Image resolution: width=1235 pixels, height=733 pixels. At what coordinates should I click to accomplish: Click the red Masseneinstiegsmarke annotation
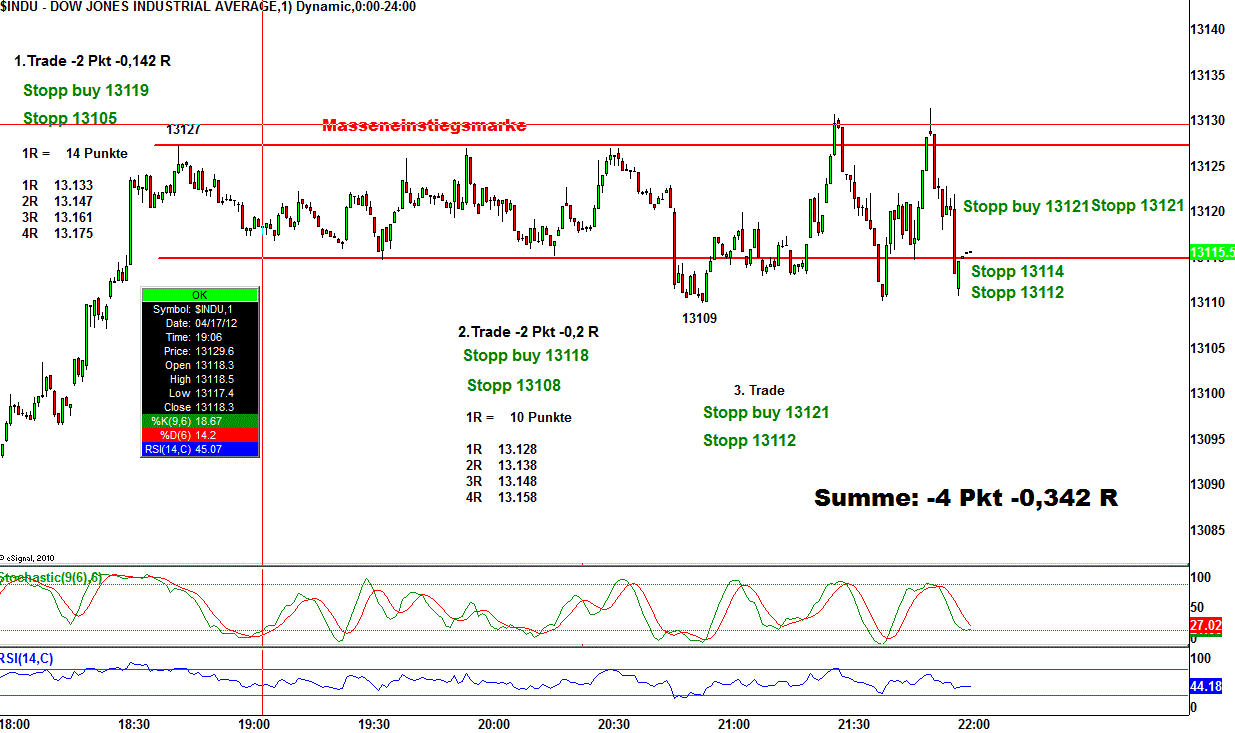pos(424,126)
